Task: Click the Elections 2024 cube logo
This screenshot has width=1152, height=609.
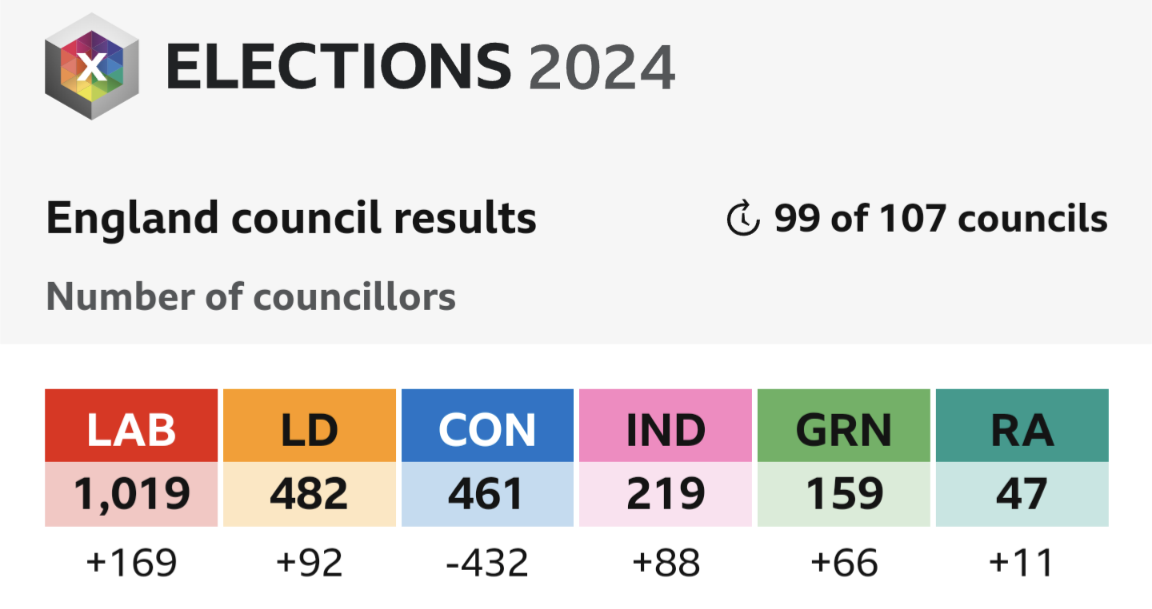Action: pyautogui.click(x=91, y=66)
